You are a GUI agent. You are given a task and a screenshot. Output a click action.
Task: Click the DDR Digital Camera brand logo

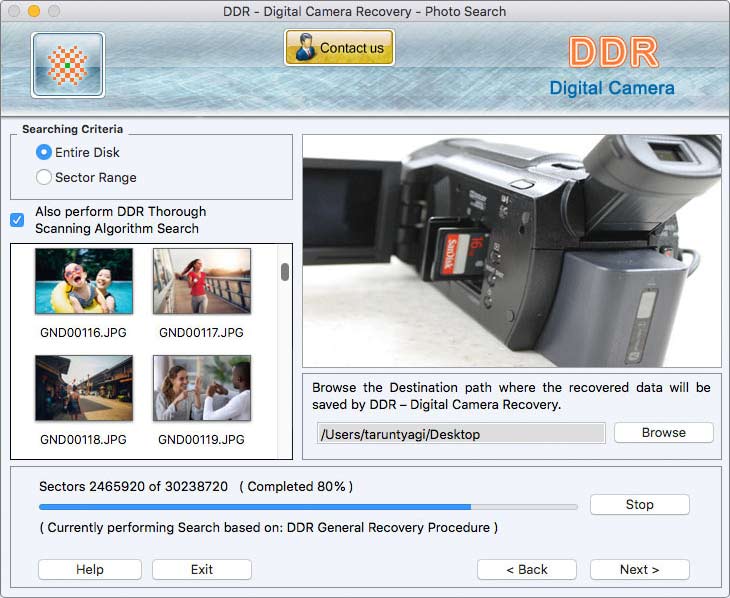pyautogui.click(x=613, y=67)
